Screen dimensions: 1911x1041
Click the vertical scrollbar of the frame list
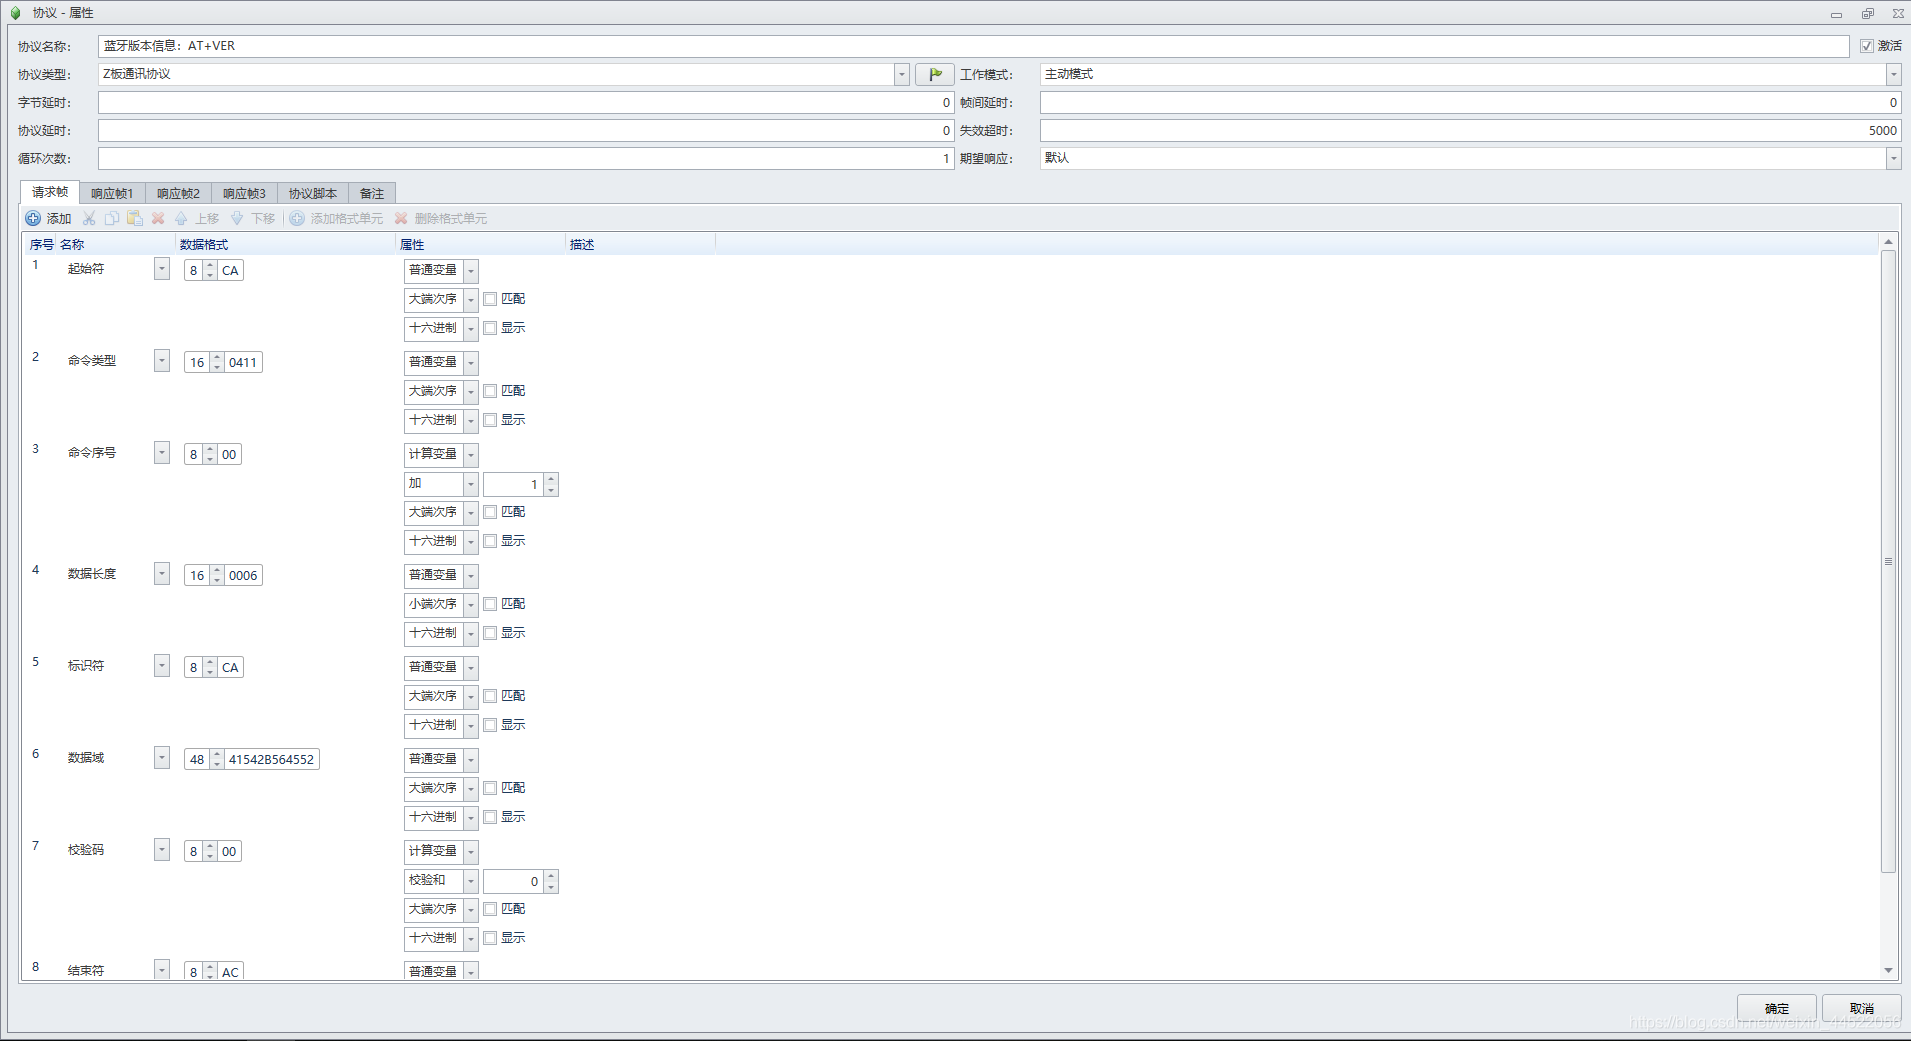click(x=1889, y=560)
